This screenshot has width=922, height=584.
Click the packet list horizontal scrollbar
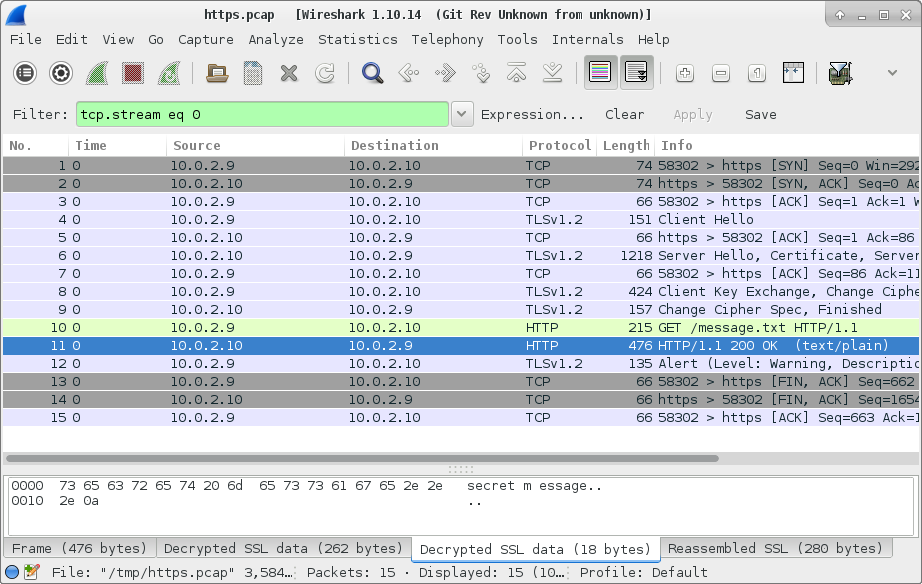pos(362,458)
